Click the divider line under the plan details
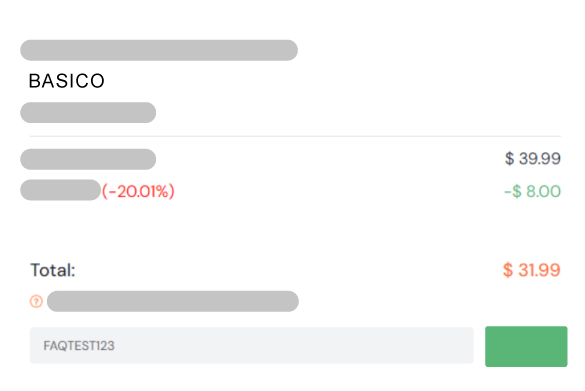The width and height of the screenshot is (585, 391). coord(295,136)
